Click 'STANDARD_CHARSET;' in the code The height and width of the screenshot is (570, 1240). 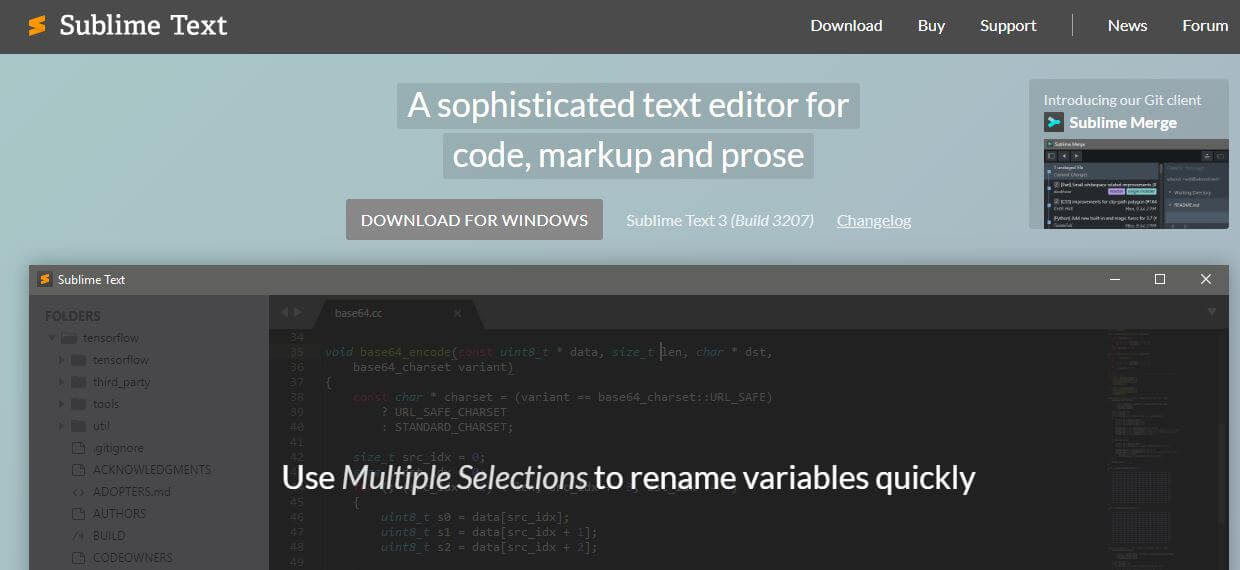point(454,427)
